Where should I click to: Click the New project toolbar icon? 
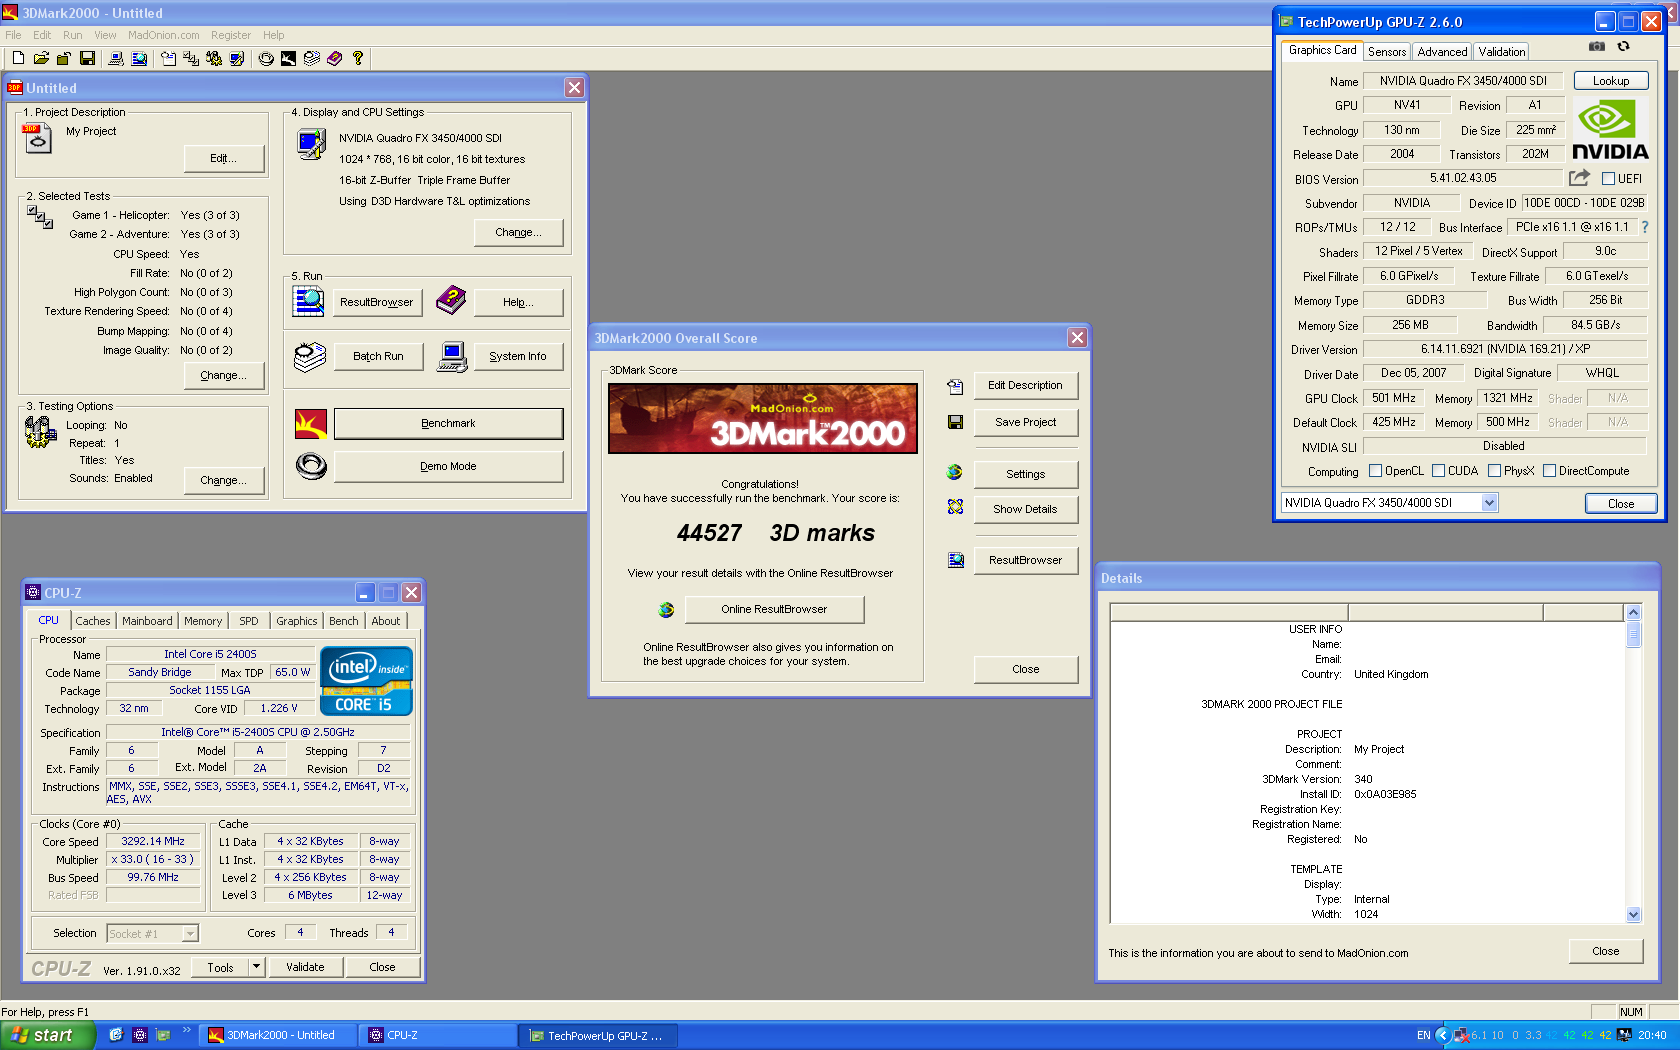coord(18,59)
